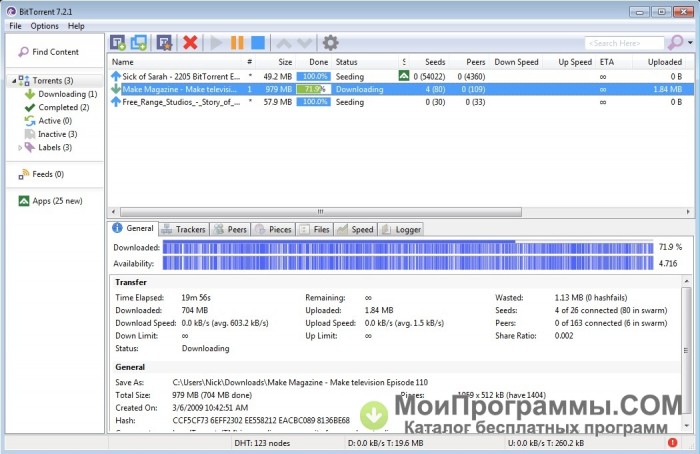Open the File menu

tap(15, 26)
